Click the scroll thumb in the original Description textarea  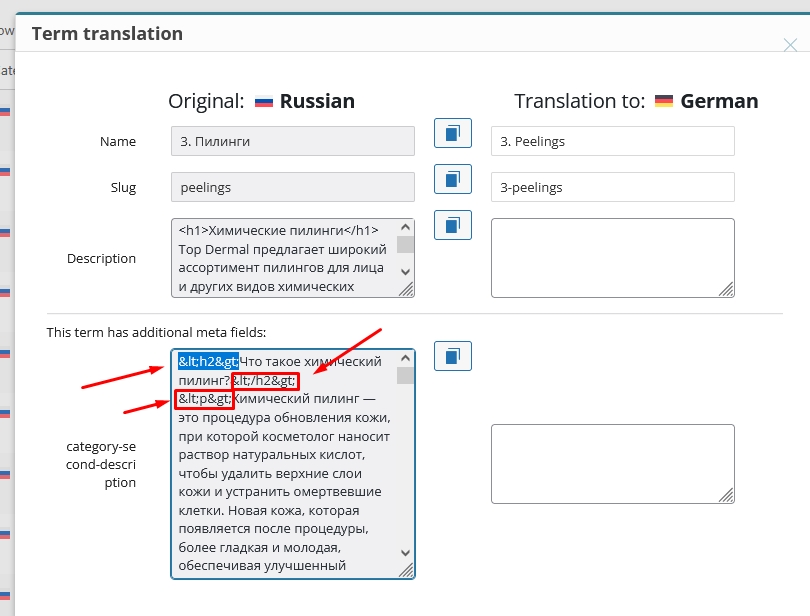(406, 244)
